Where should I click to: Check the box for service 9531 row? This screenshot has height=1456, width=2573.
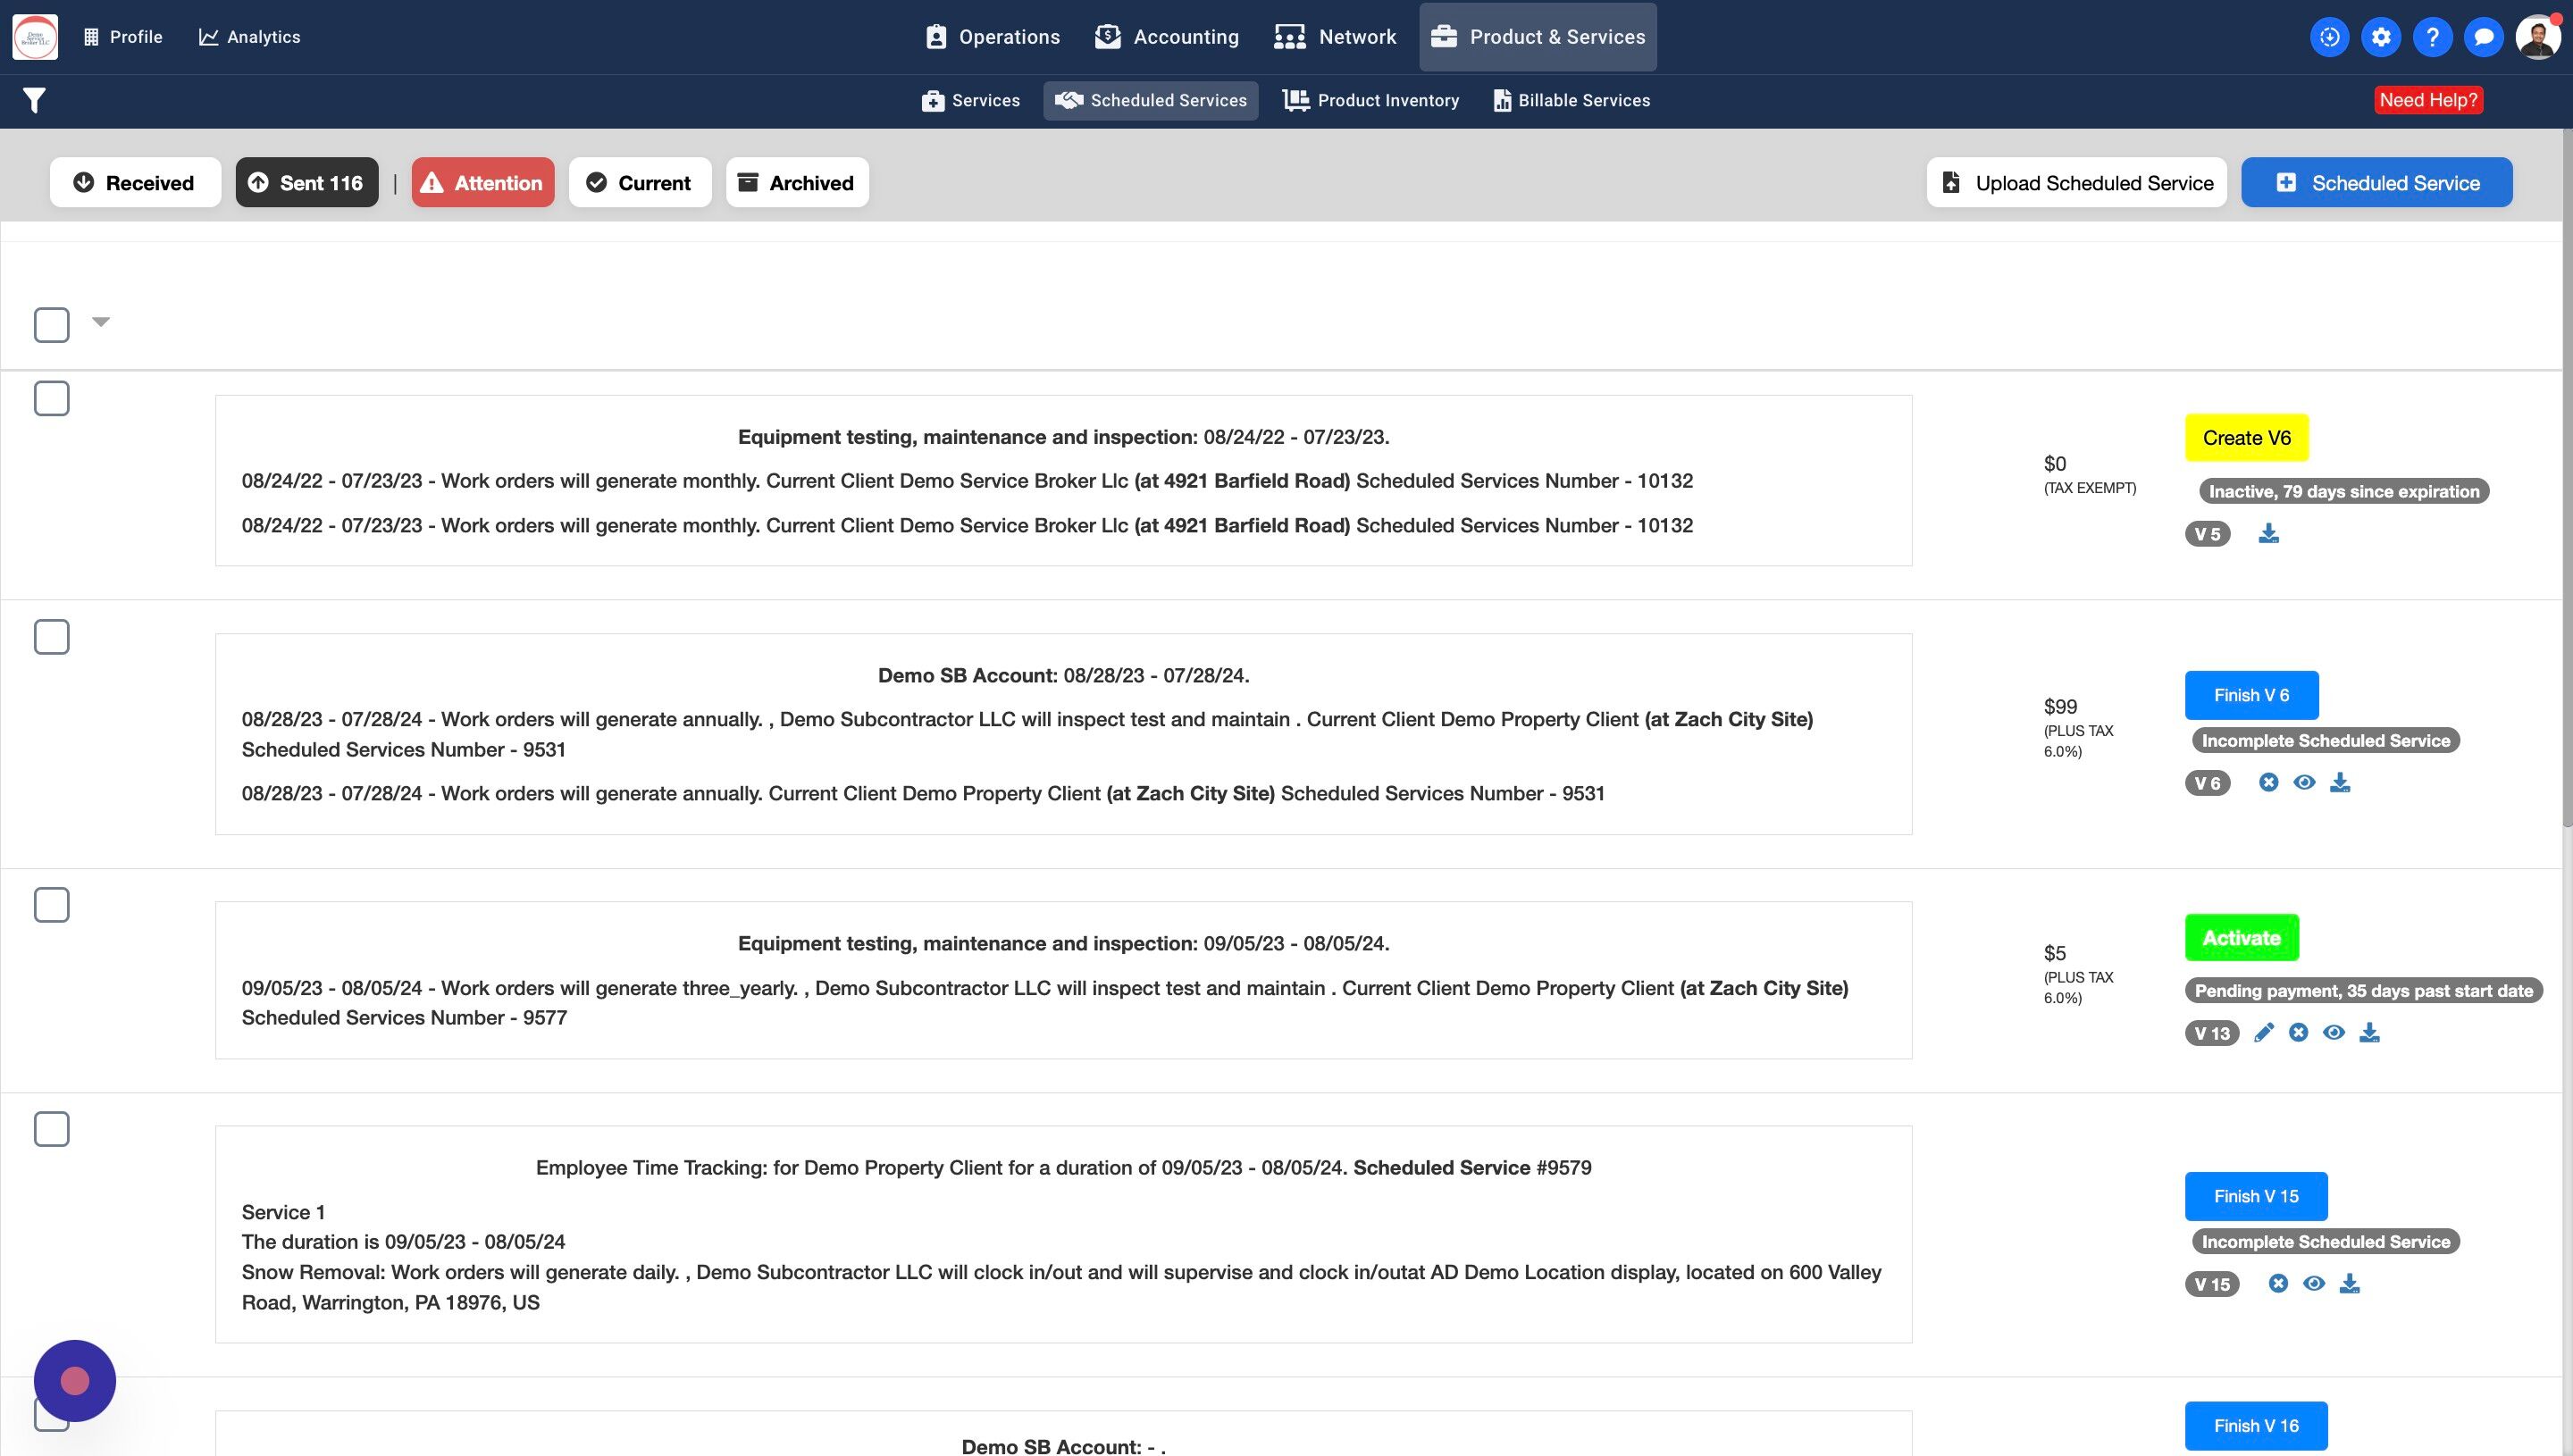click(52, 637)
